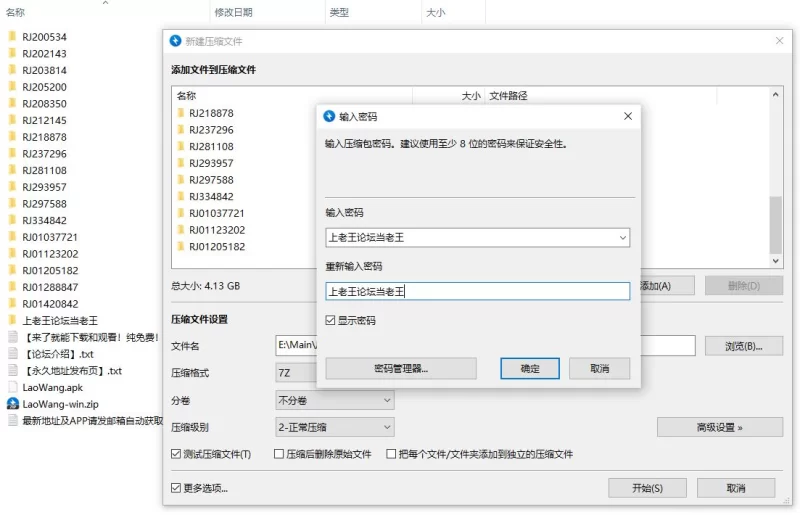Close the 输入密码 dialog
Image resolution: width=800 pixels, height=515 pixels.
pyautogui.click(x=628, y=116)
